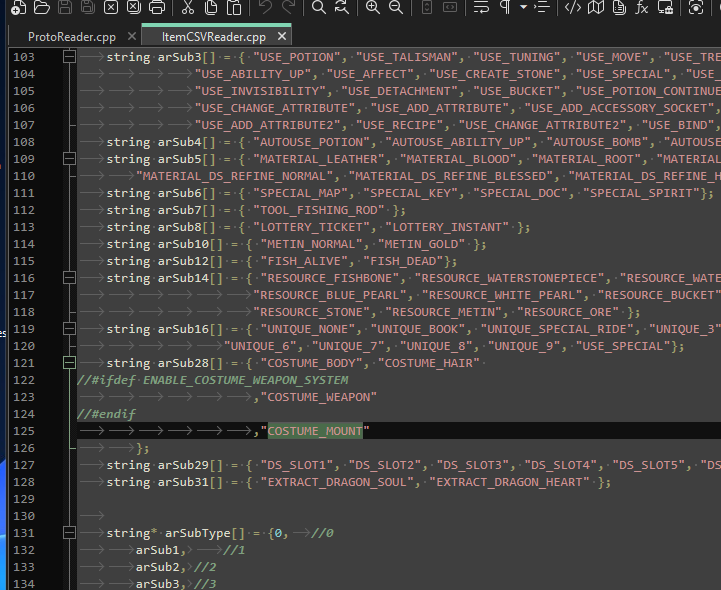Toggle show all characters pilcrow icon
The image size is (721, 590).
point(505,7)
